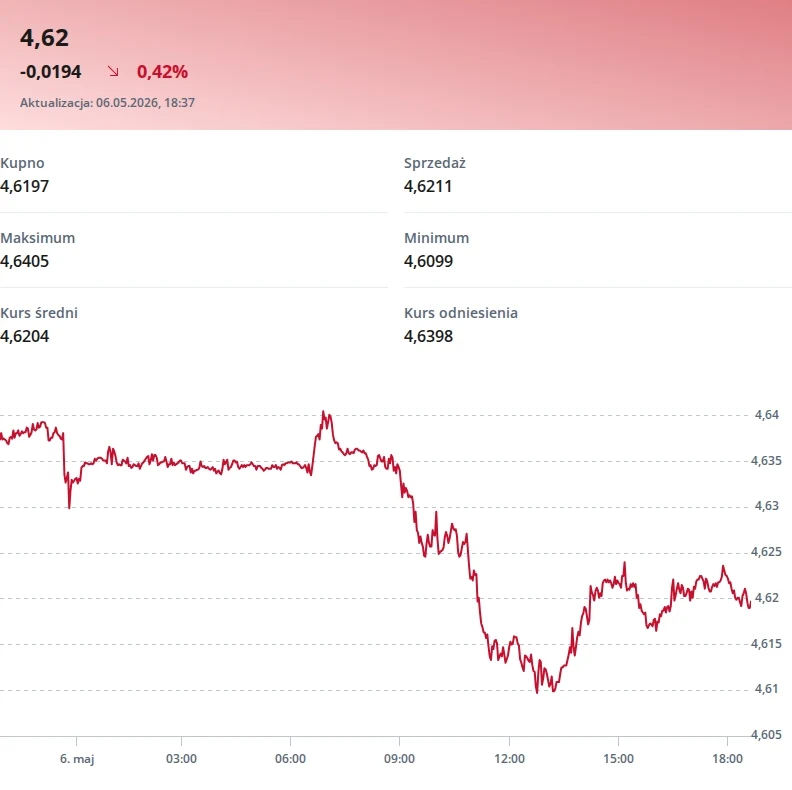This screenshot has height=790, width=792.
Task: Click the Maksimum value 4,6405
Action: 25,261
